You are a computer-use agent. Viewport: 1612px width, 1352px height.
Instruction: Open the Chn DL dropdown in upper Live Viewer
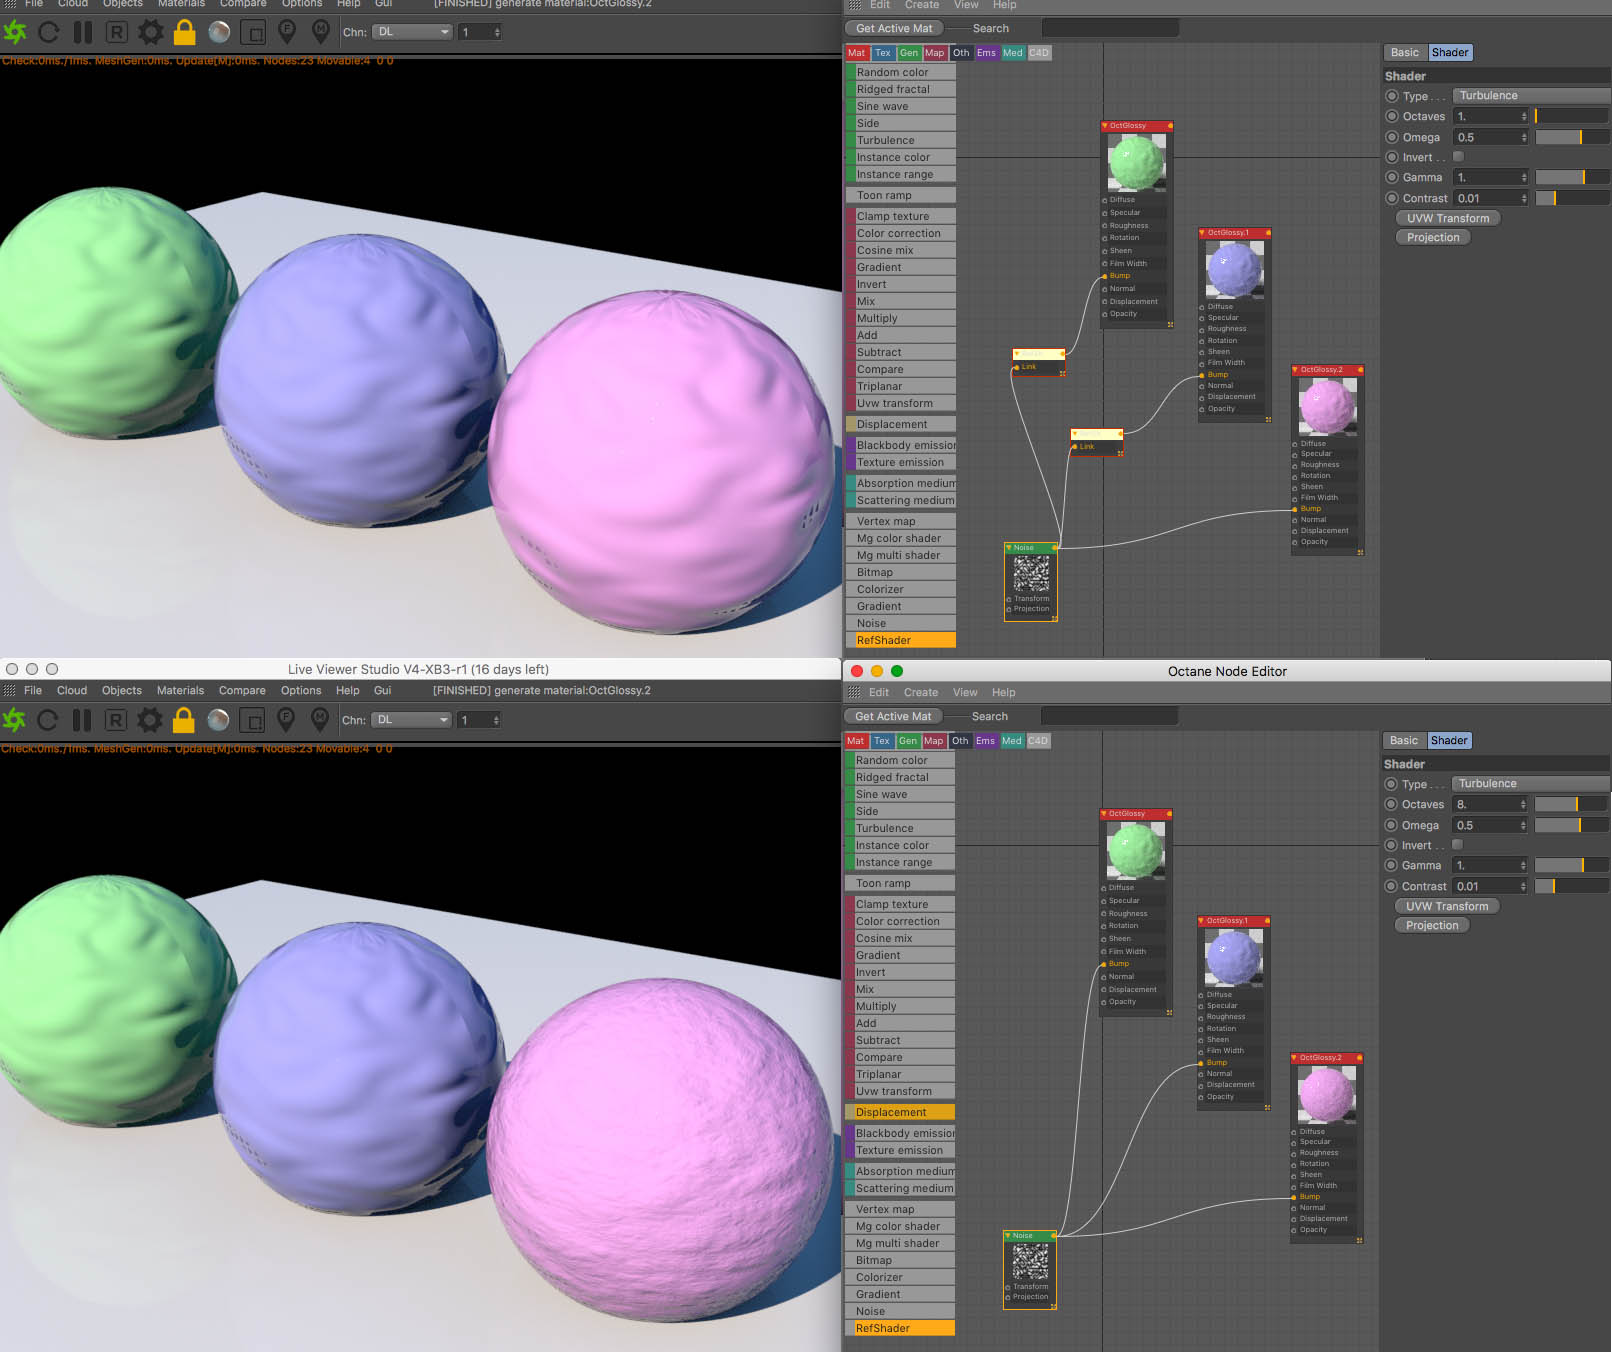tap(413, 32)
